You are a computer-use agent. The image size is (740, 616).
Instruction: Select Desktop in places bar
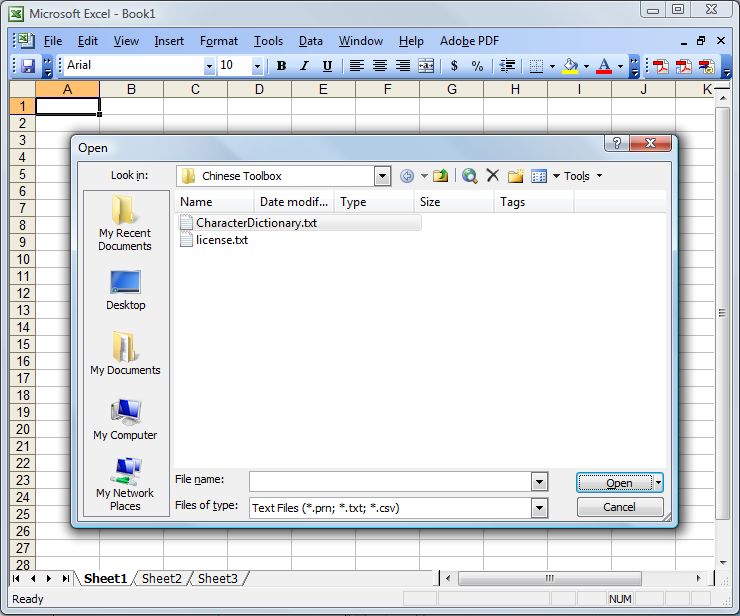[x=125, y=290]
